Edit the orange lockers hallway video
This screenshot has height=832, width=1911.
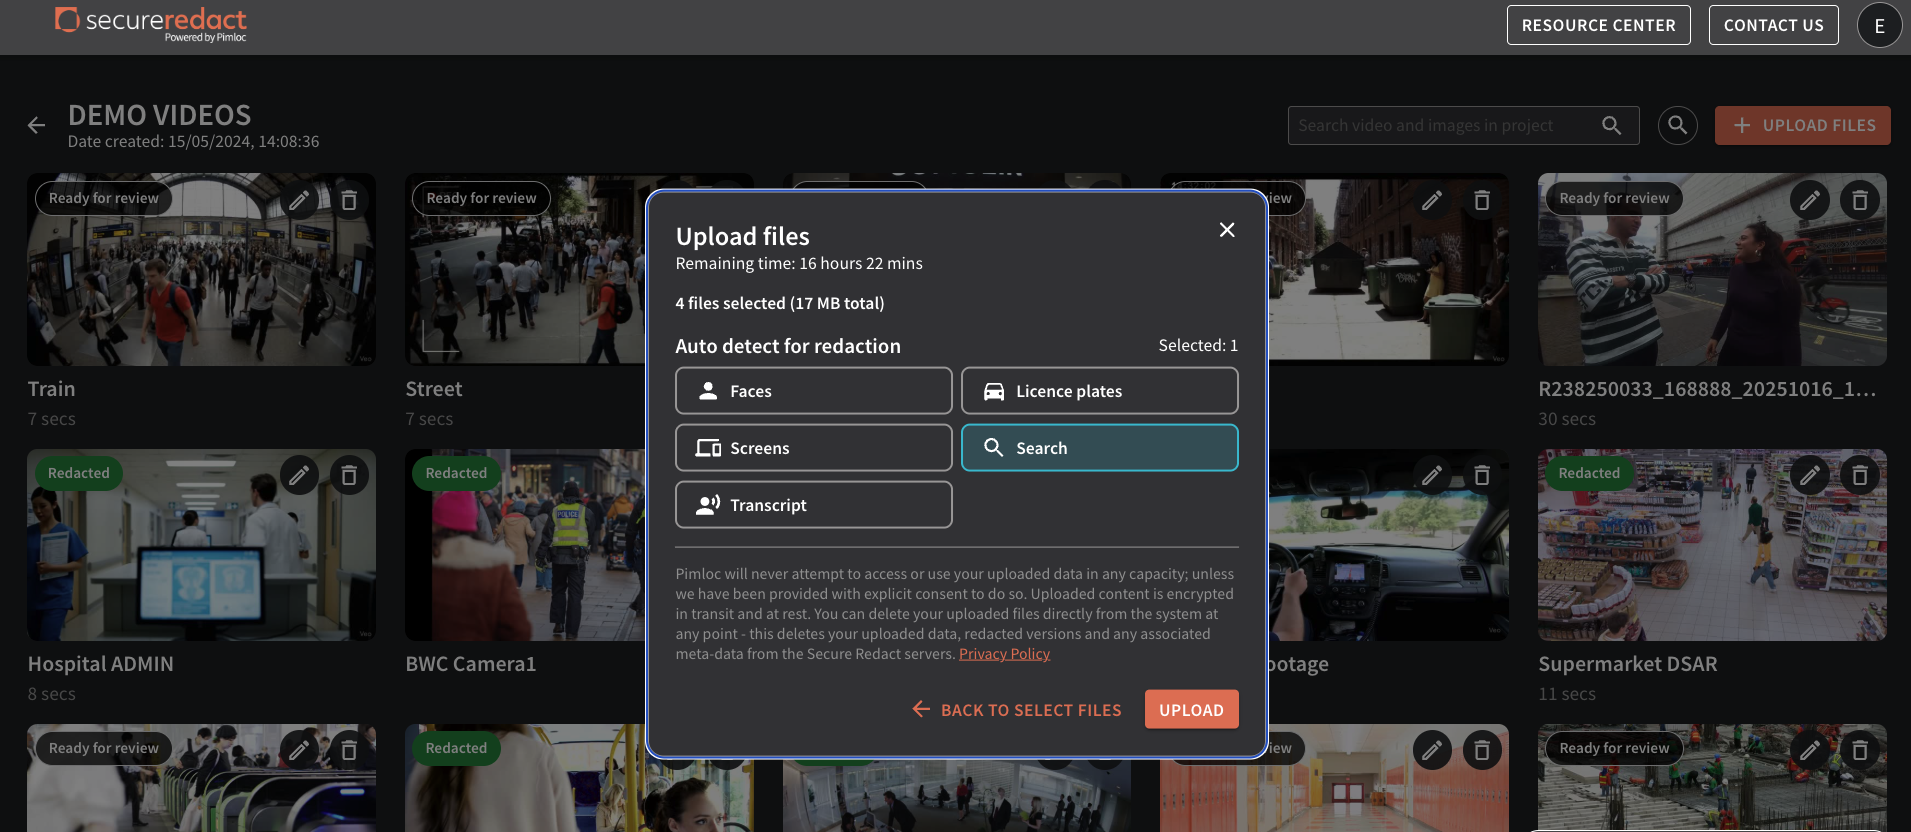1432,750
